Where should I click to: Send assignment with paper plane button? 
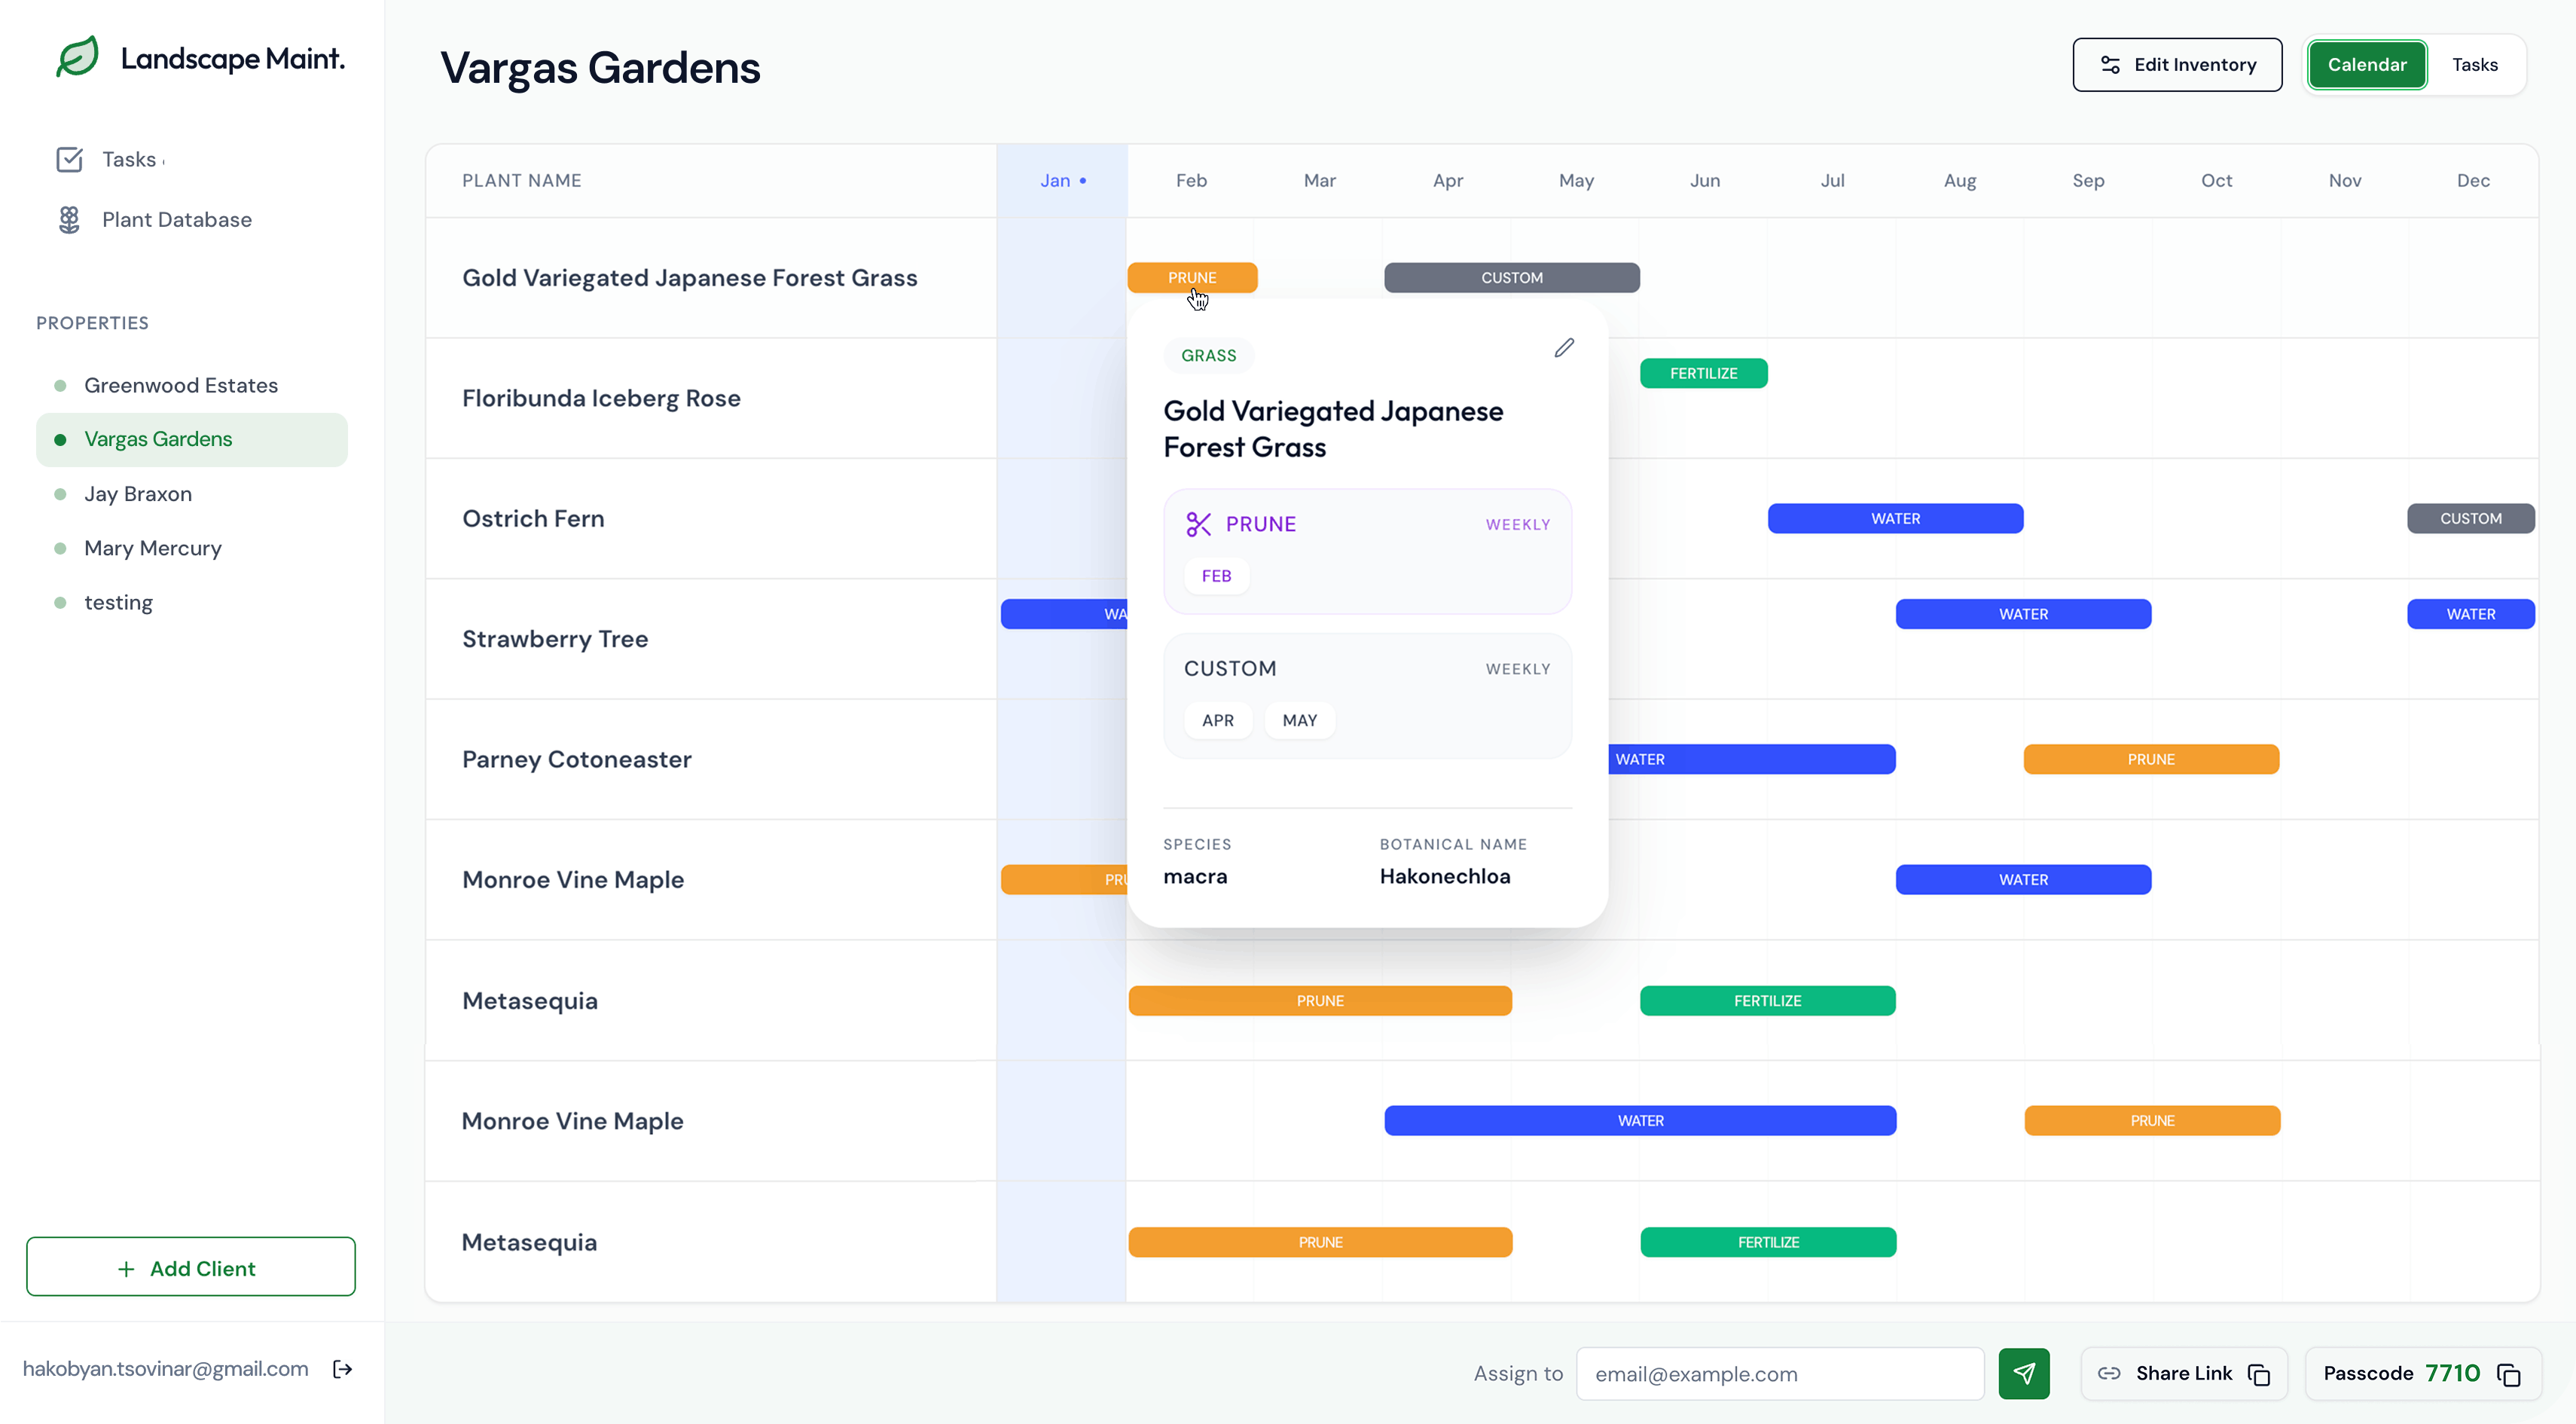(2023, 1373)
